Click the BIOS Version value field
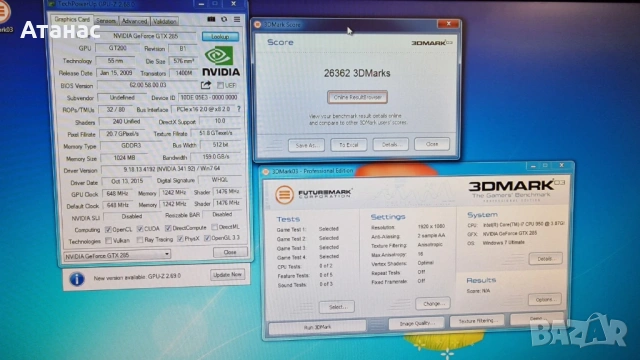 click(147, 85)
